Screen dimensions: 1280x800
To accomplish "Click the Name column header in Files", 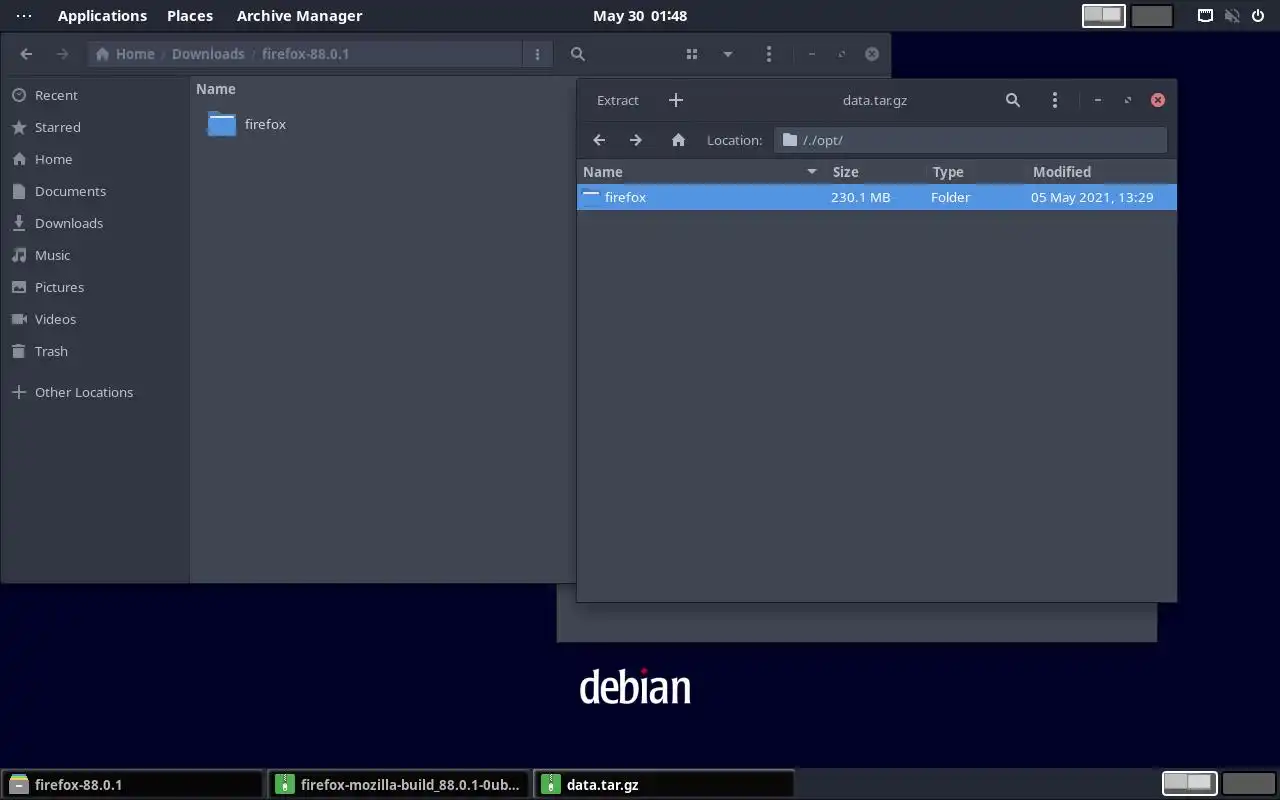I will [x=216, y=89].
